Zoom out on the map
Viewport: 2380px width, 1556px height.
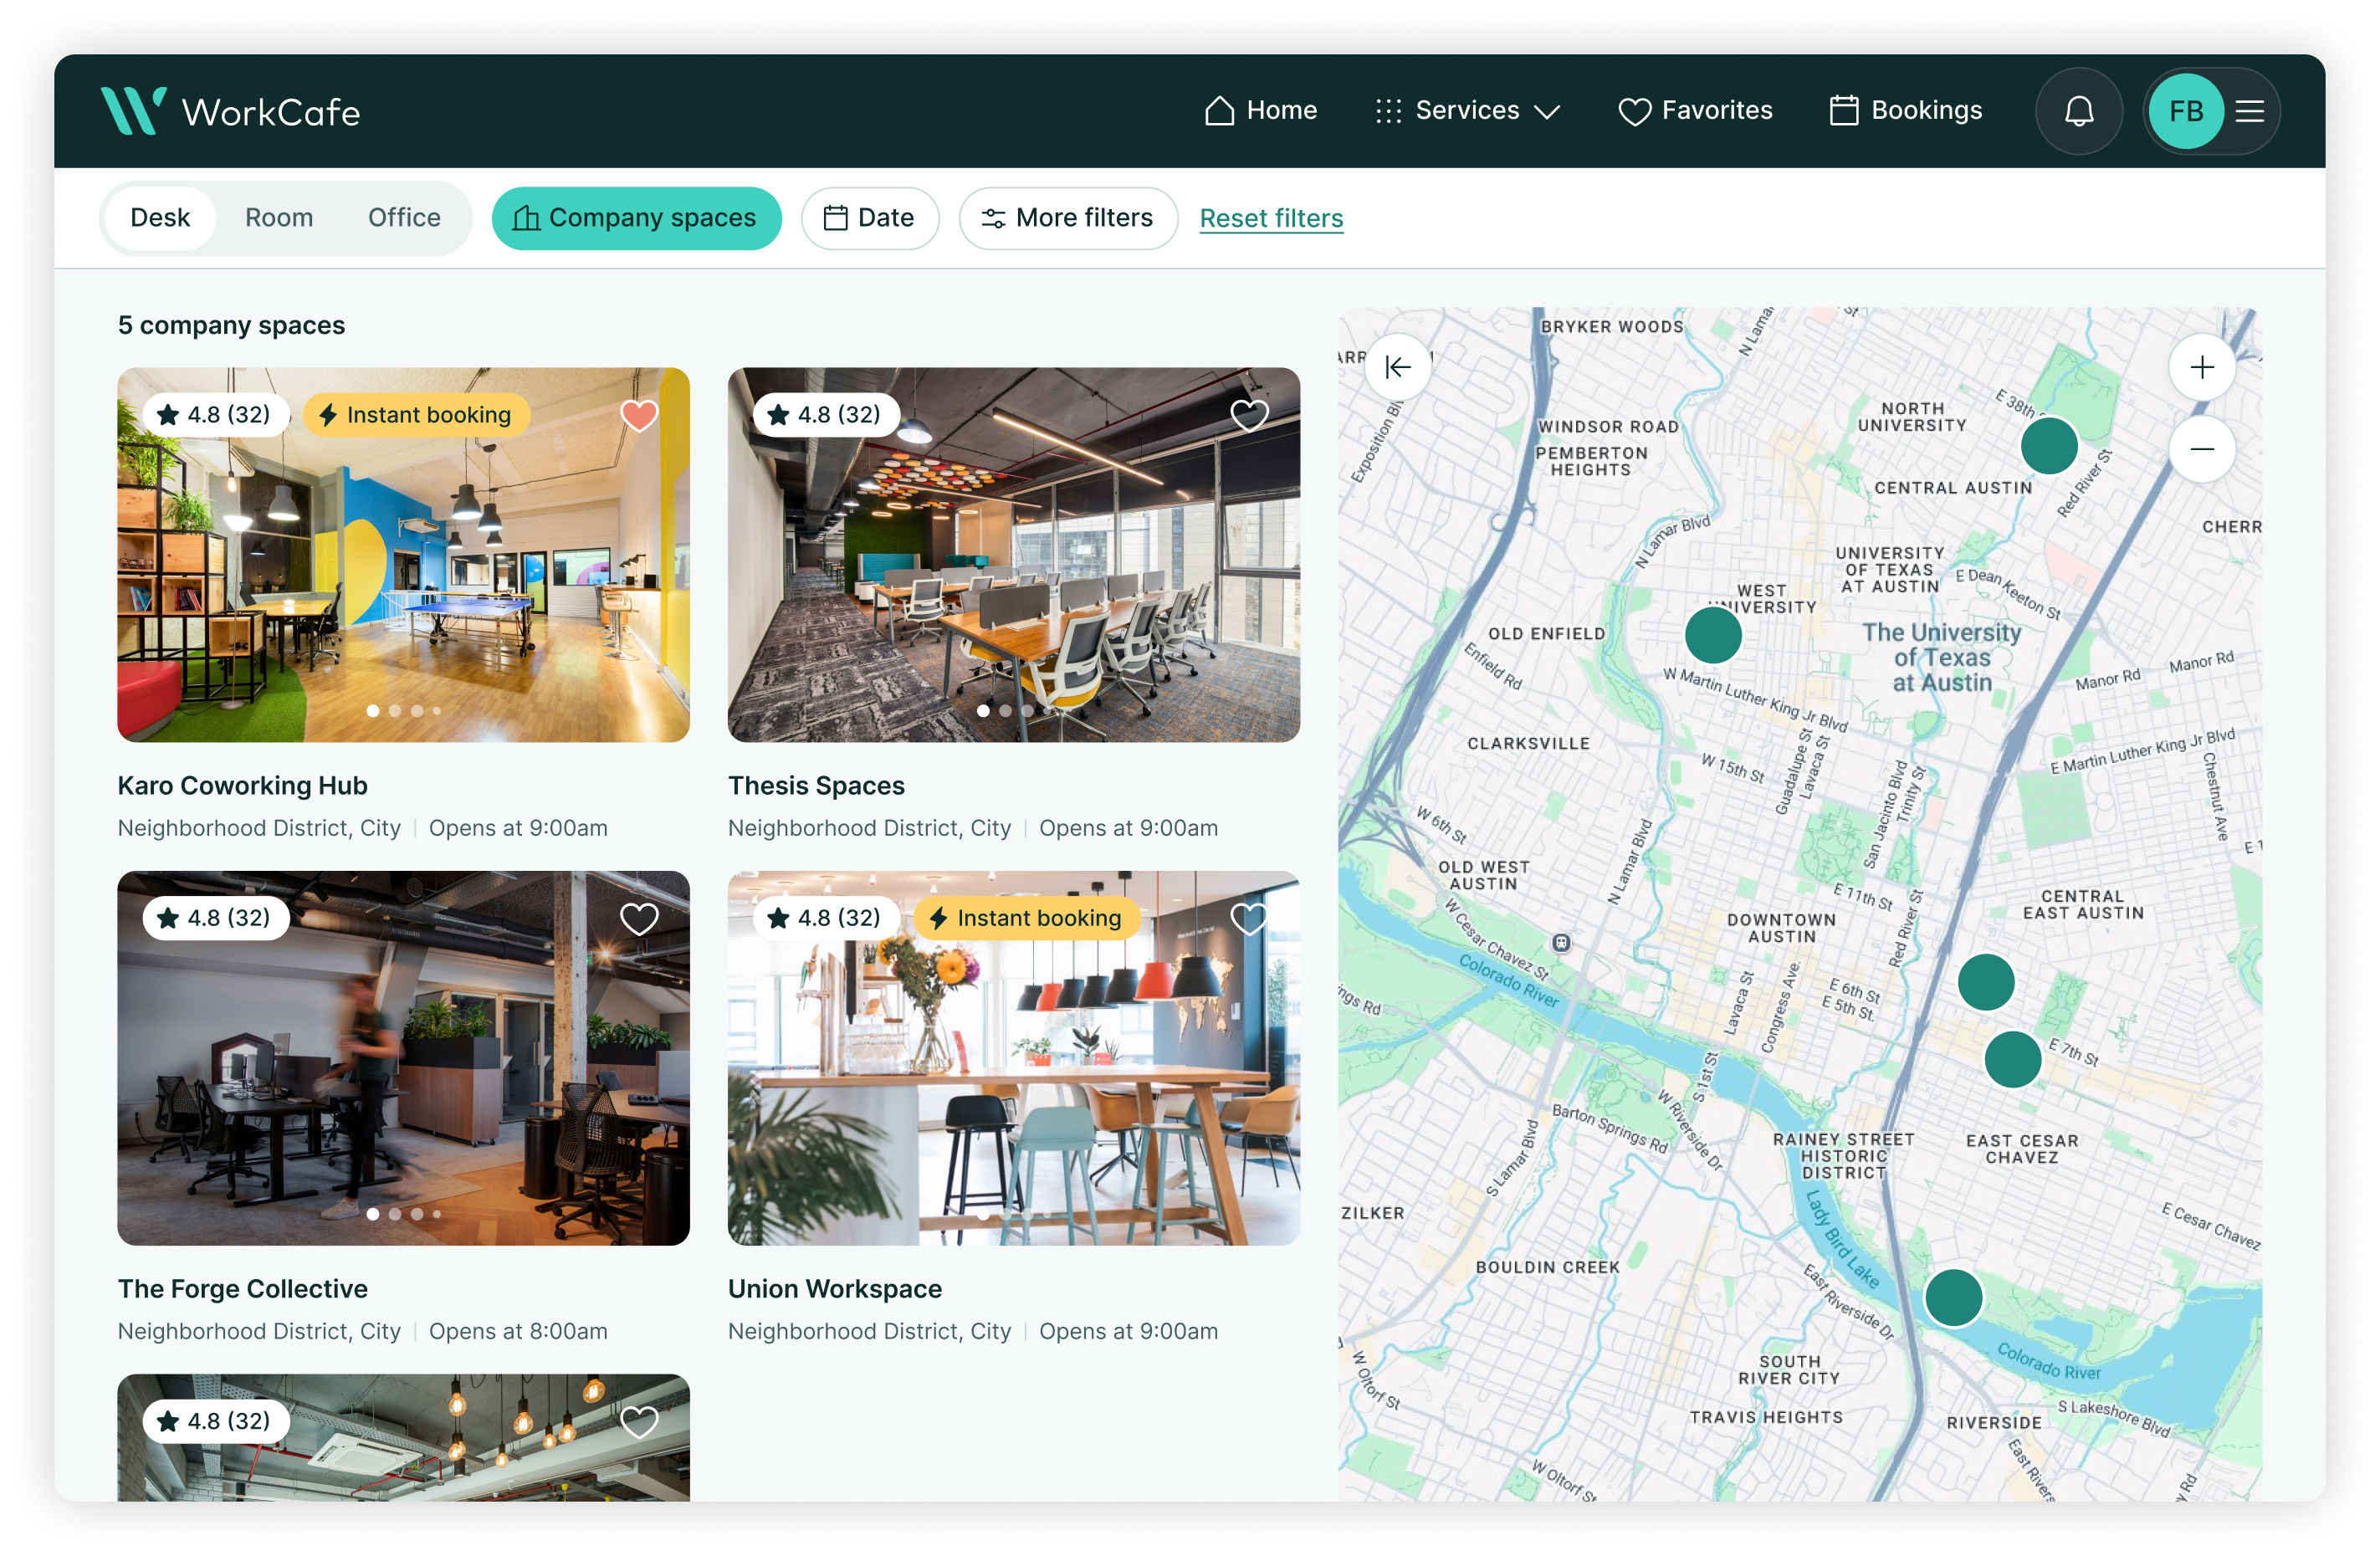[2201, 449]
